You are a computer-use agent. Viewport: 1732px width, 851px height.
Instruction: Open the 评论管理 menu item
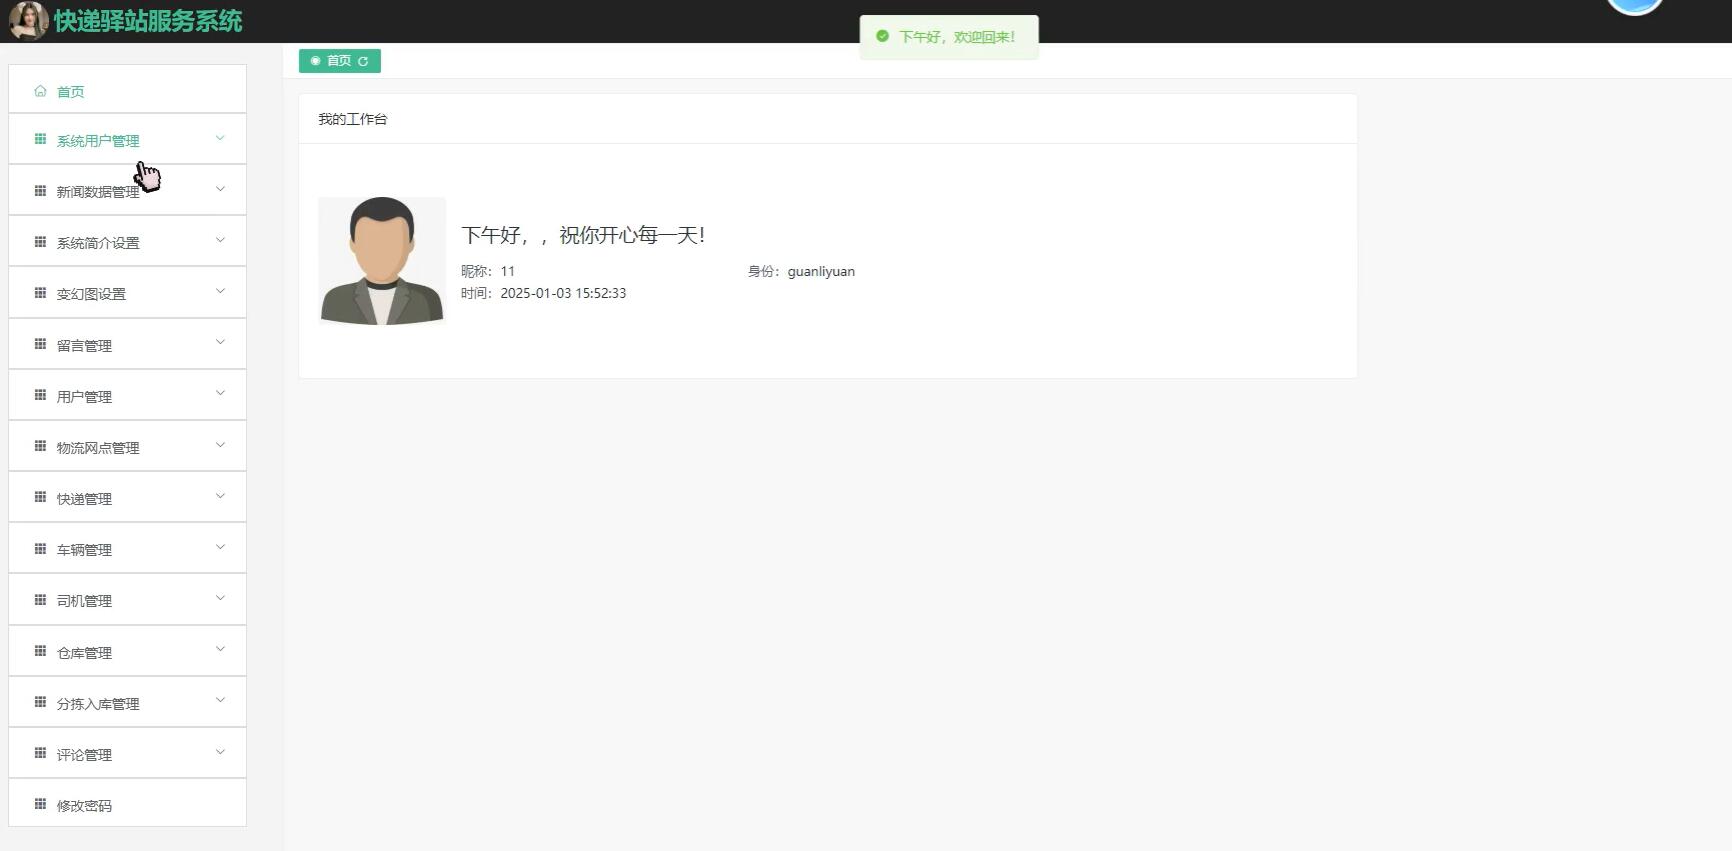tap(127, 753)
